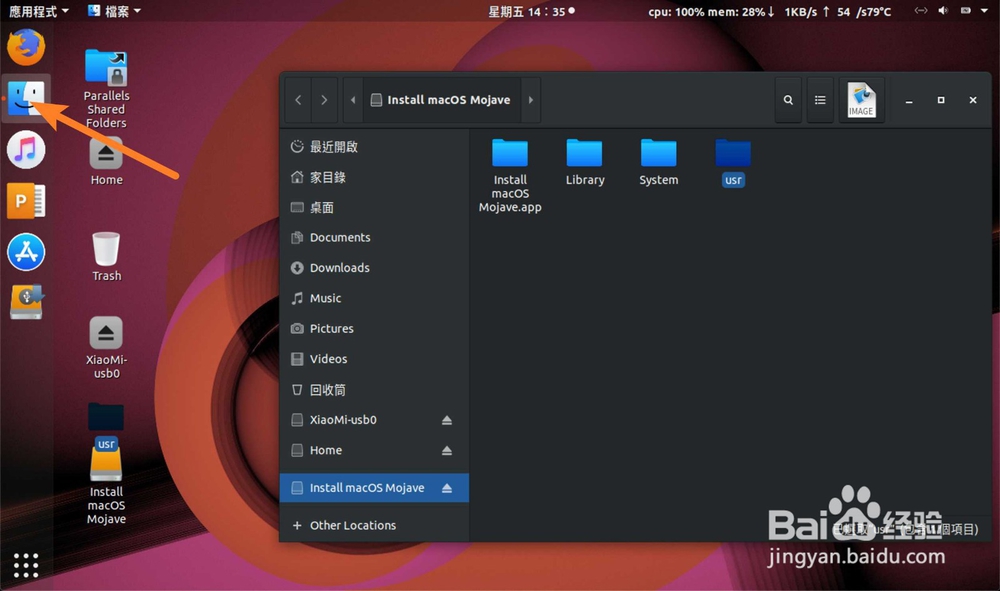Screen dimensions: 1000x591
Task: Open the system menu dropdown arrow
Action: point(984,11)
